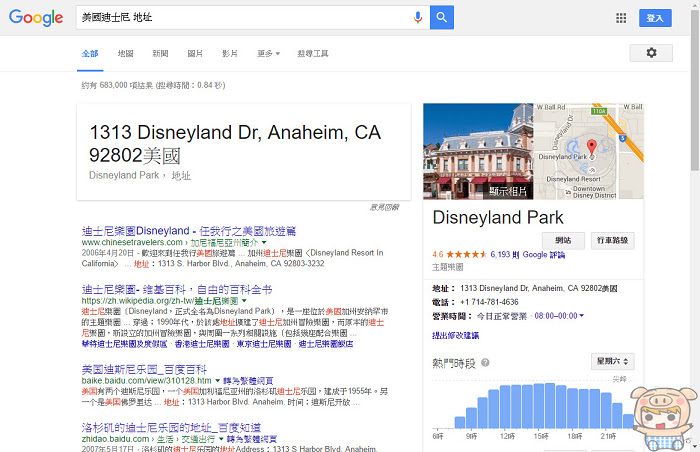The width and height of the screenshot is (700, 452).
Task: Open the 搜尋工具 option
Action: 313,54
